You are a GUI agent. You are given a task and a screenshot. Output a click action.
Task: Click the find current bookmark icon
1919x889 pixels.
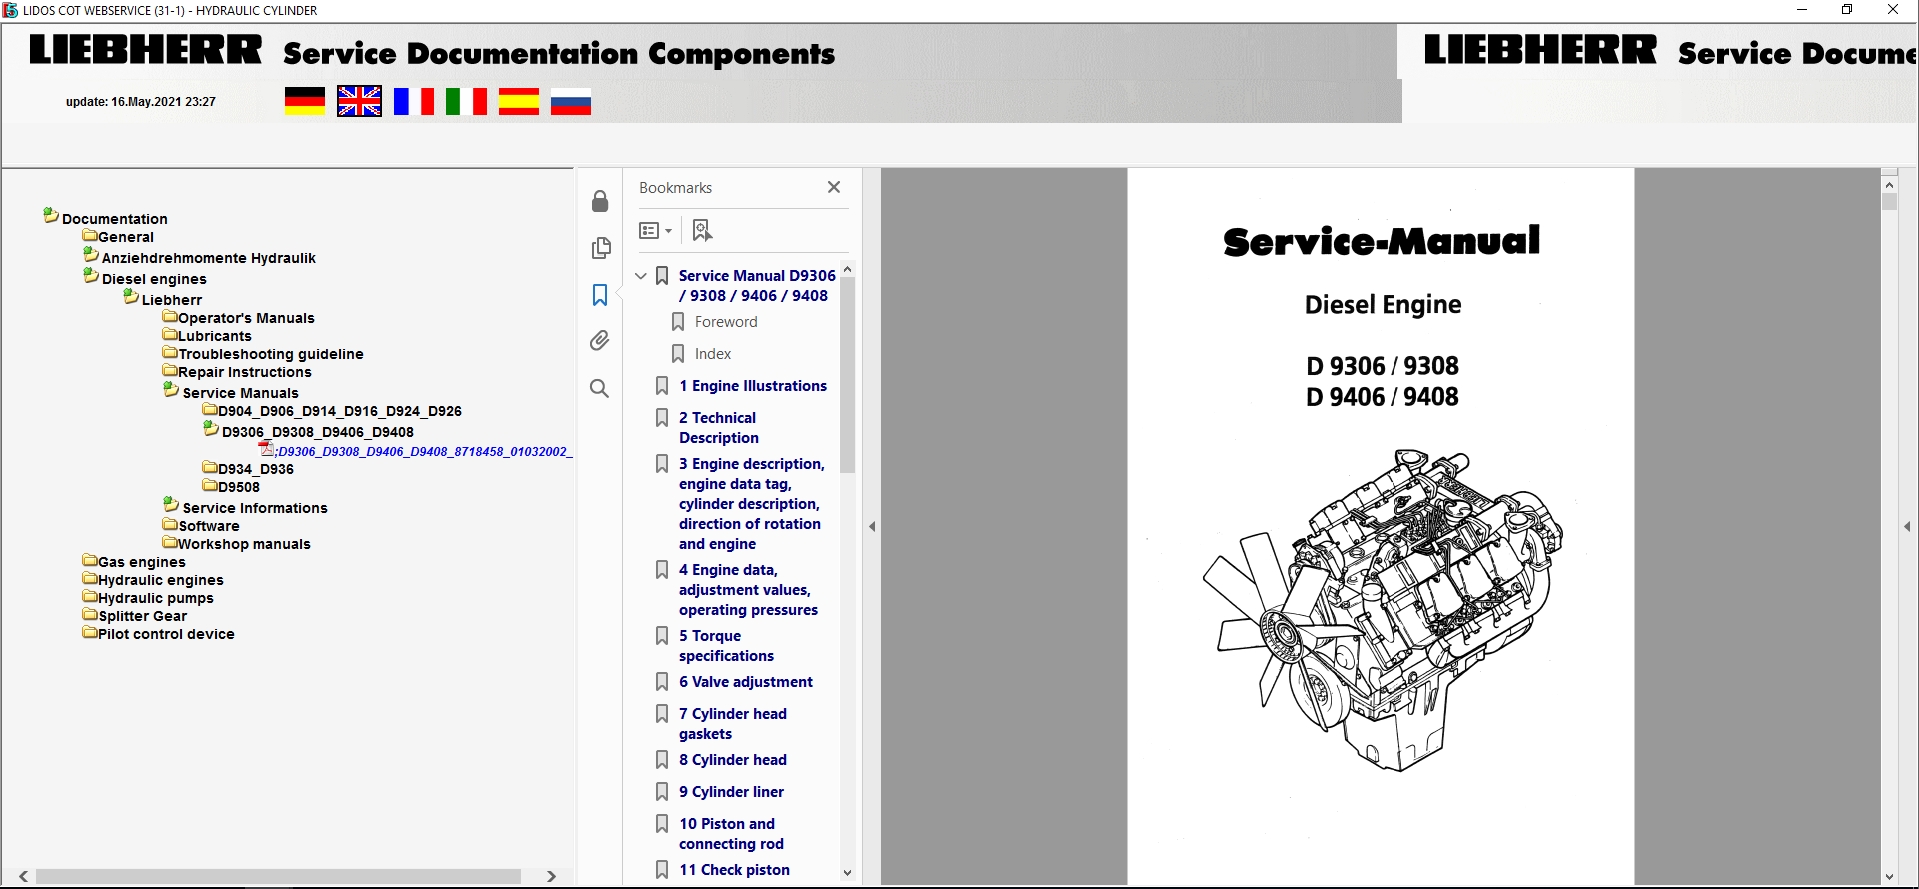(x=702, y=231)
